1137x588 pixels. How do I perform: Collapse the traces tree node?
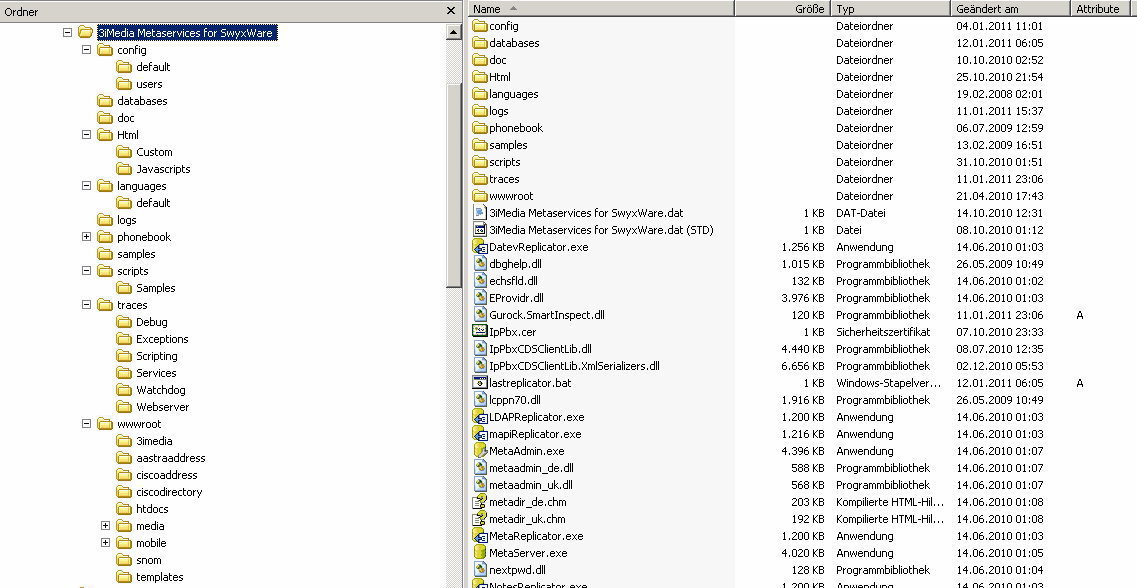coord(86,305)
